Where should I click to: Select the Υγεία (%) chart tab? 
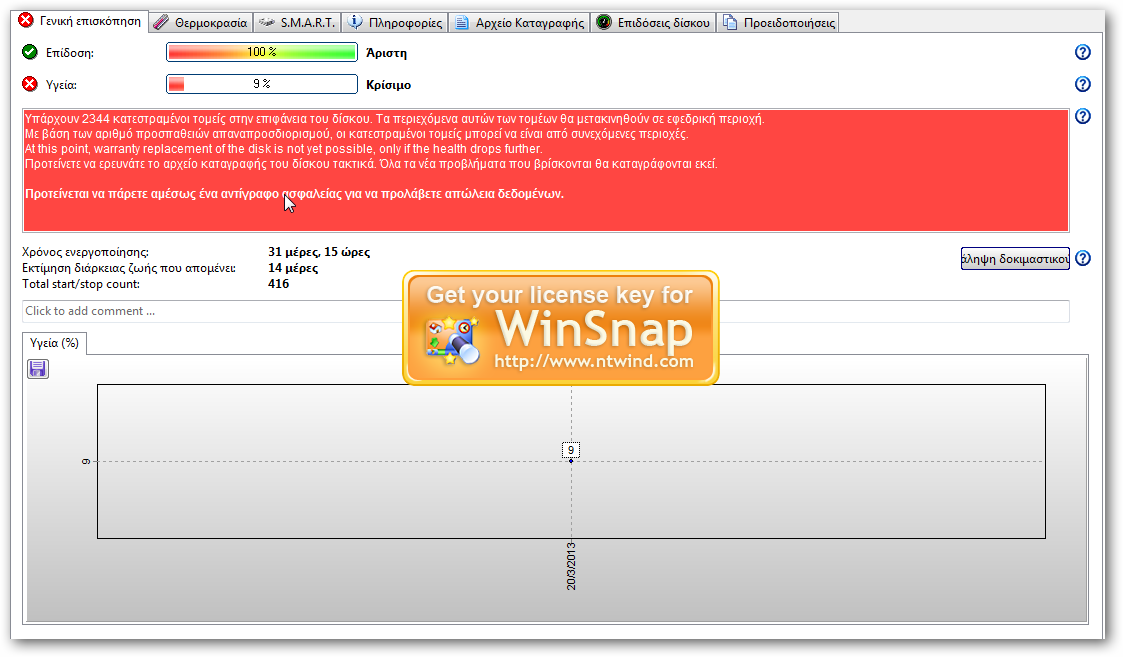pos(54,343)
